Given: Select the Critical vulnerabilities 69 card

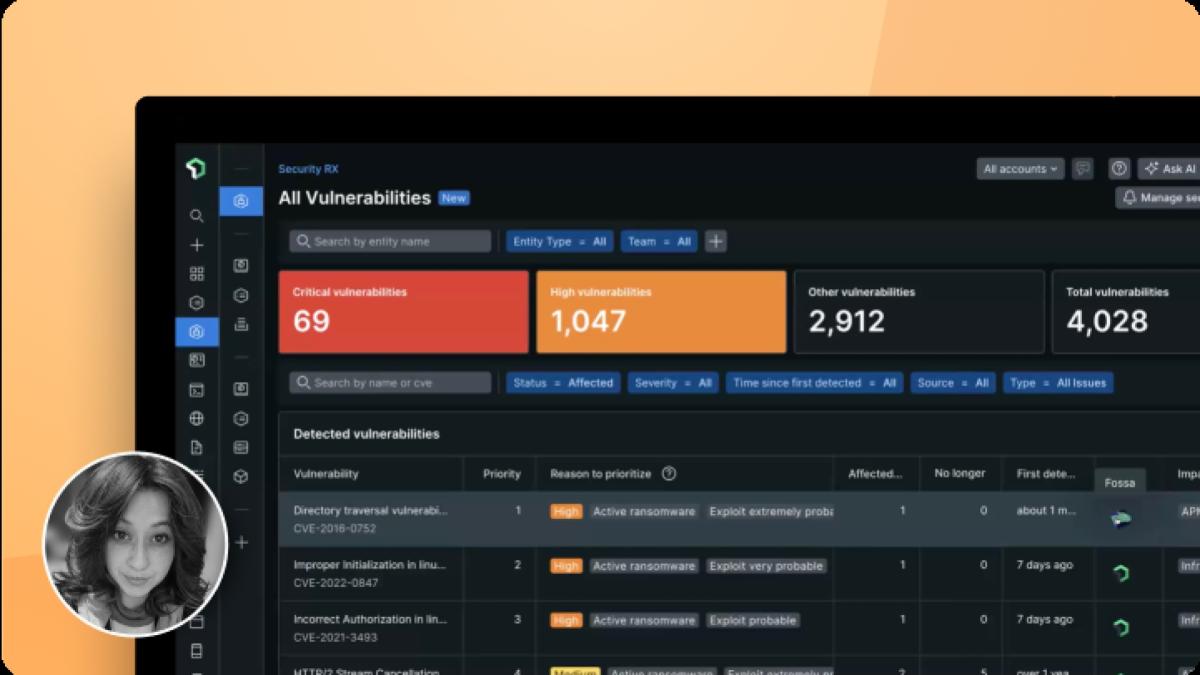Looking at the screenshot, I should [403, 312].
